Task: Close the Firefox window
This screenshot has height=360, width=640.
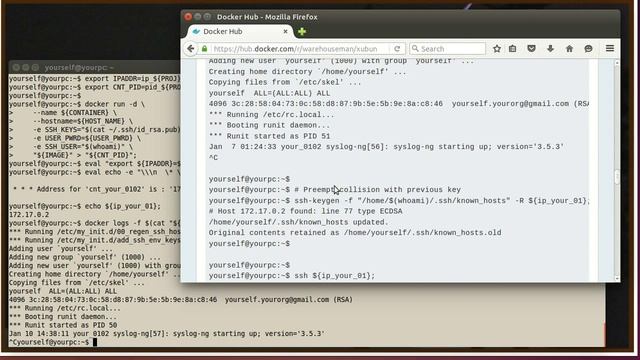Action: 188,17
